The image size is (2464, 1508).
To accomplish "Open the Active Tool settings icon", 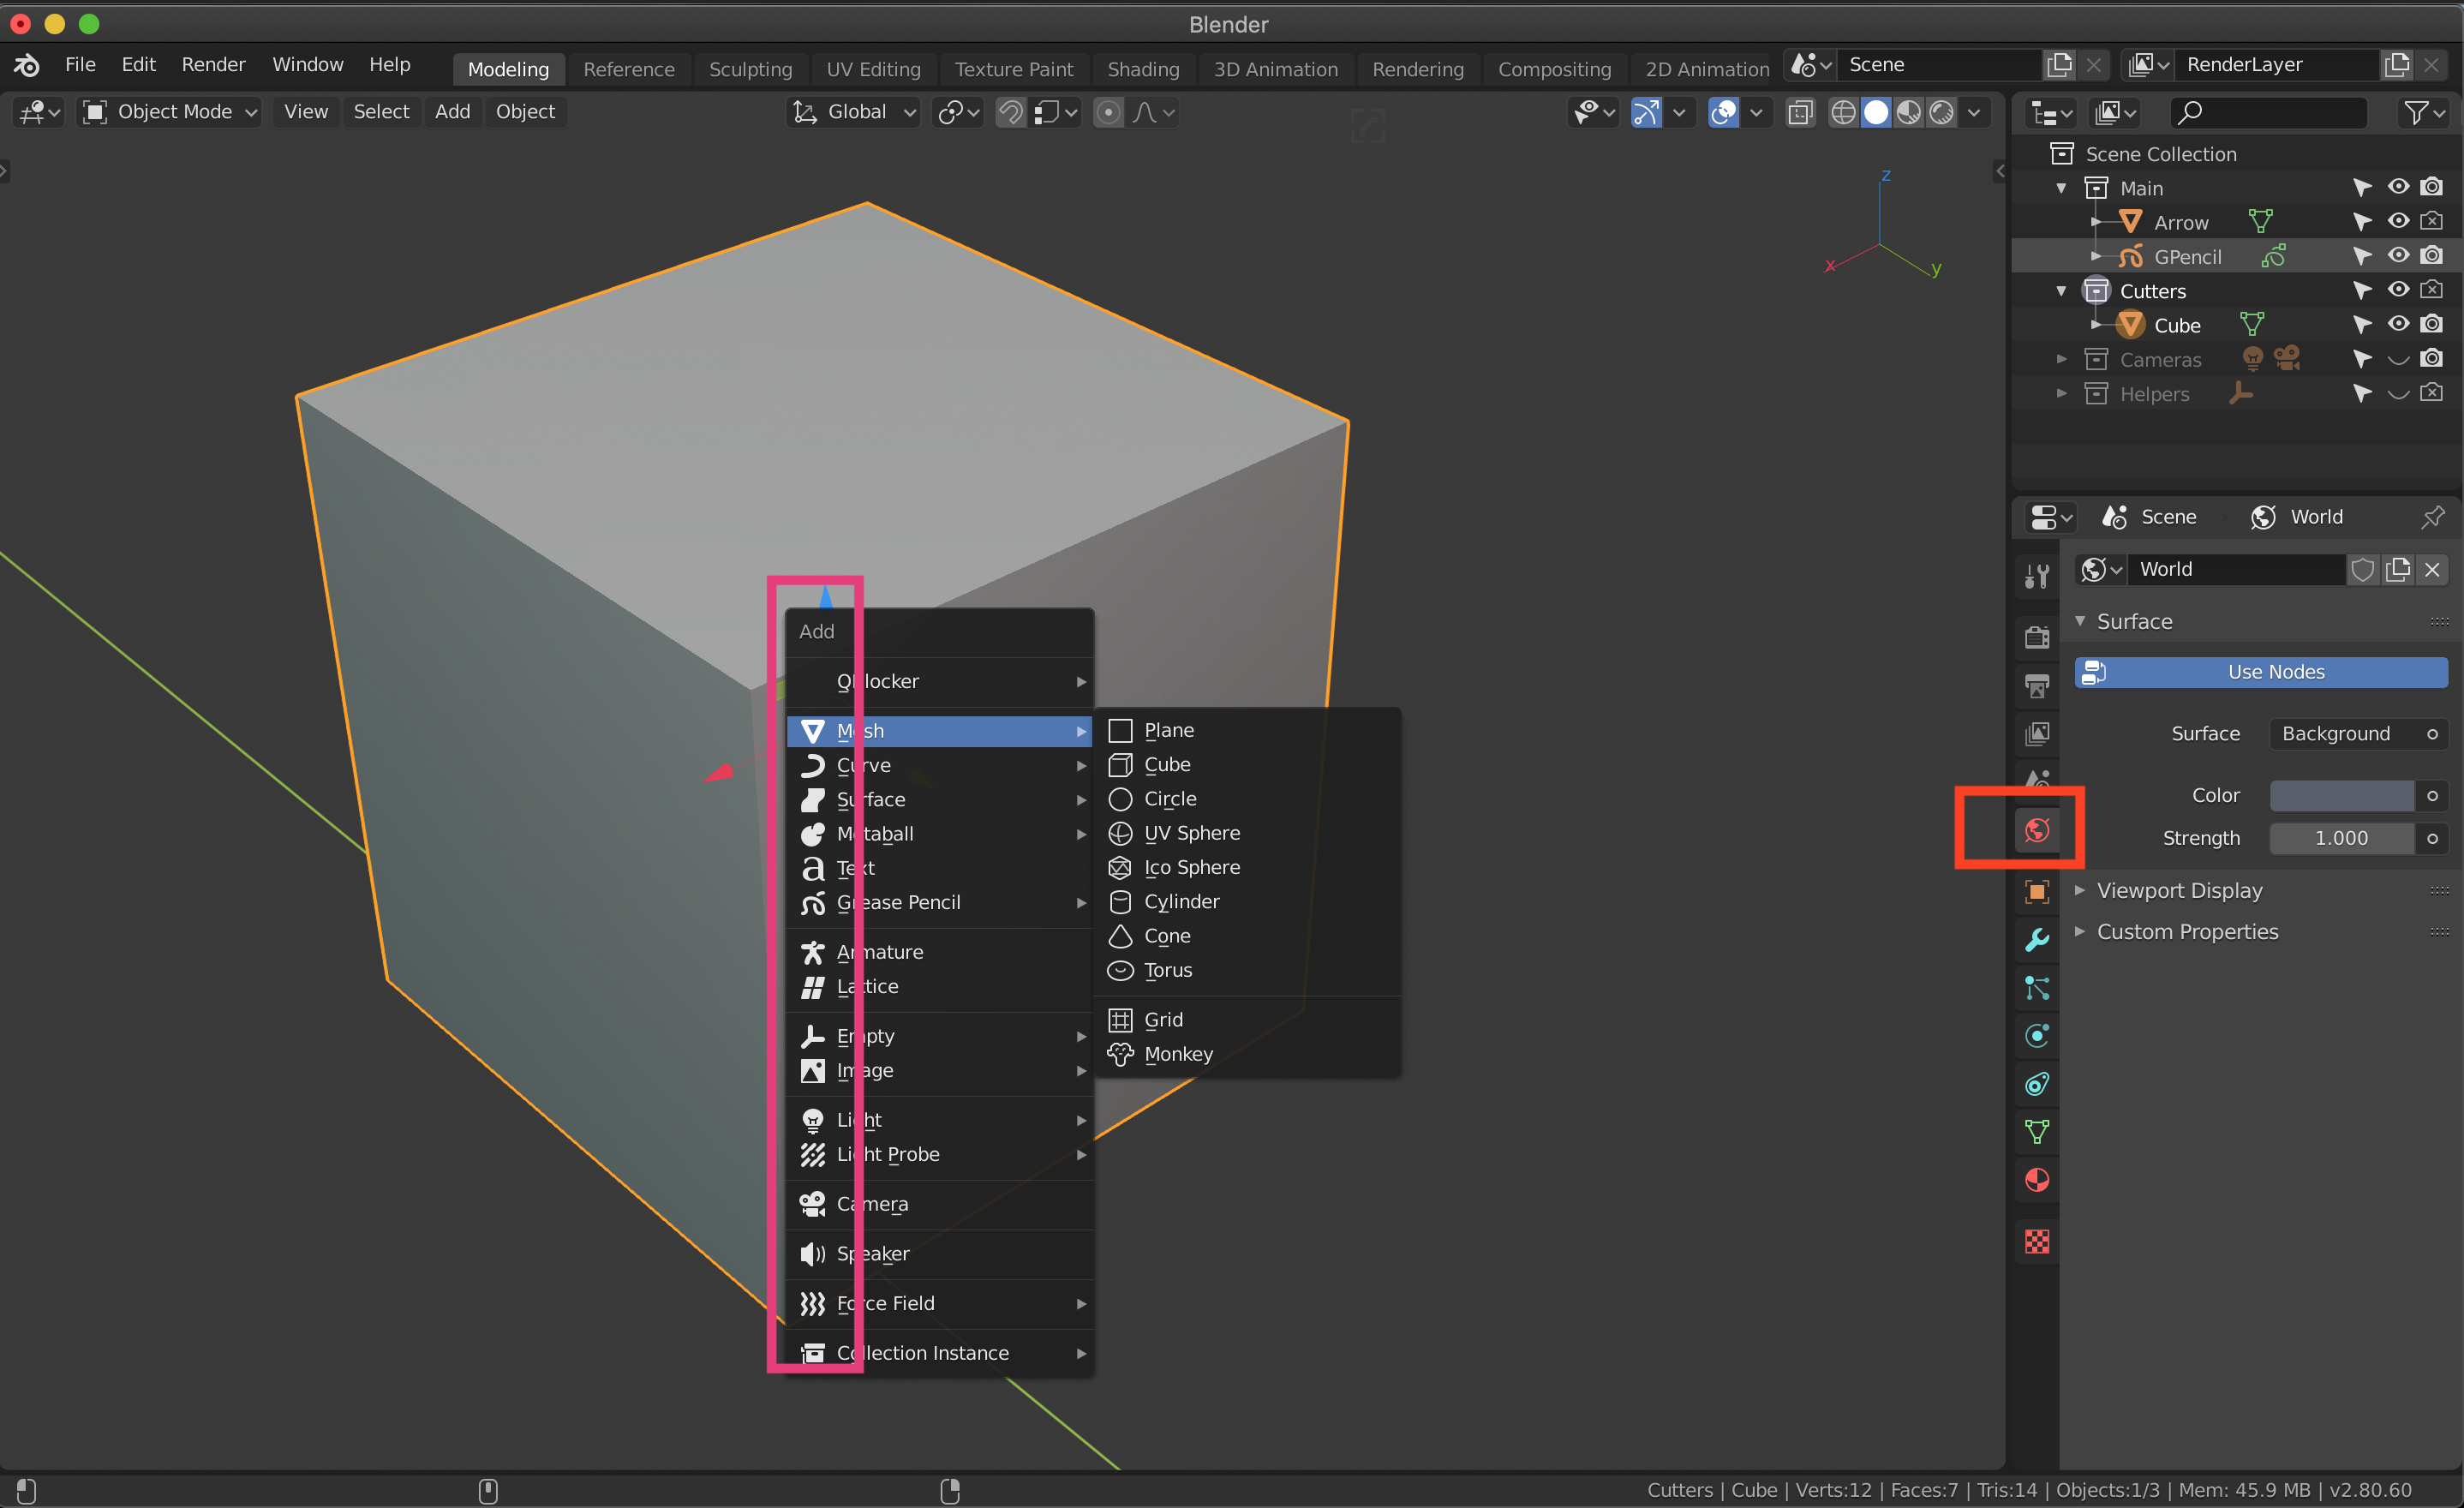I will [2036, 576].
